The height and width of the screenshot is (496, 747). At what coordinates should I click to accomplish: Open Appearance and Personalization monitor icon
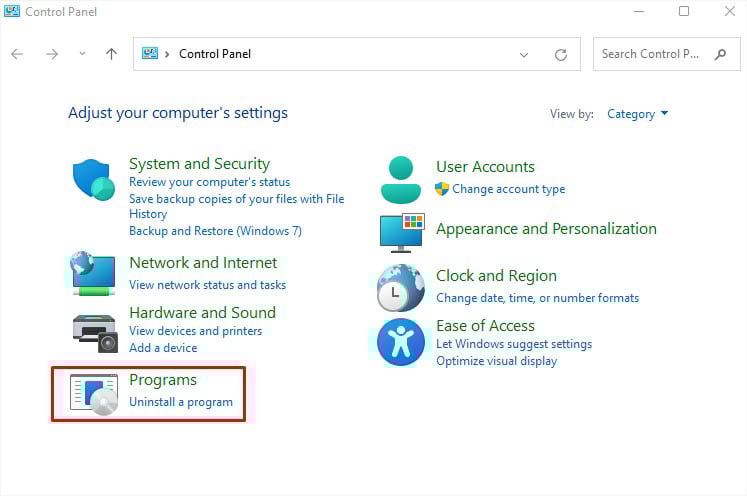pos(402,233)
